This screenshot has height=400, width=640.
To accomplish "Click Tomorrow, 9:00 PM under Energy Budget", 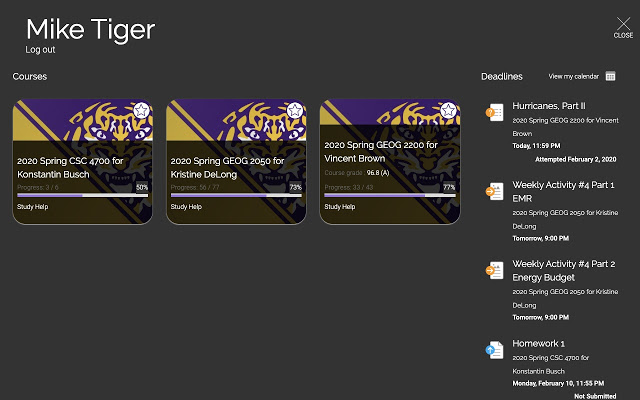I will click(540, 318).
